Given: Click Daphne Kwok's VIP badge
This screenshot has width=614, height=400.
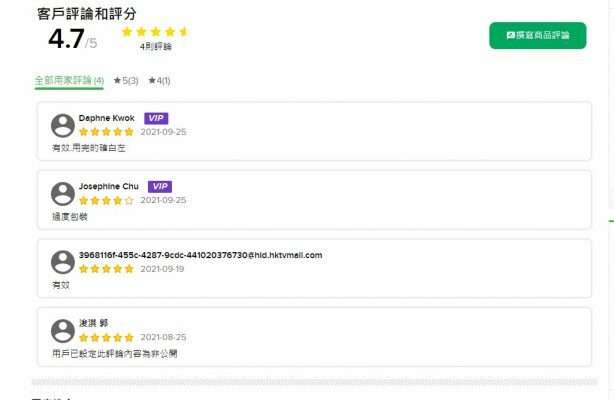Looking at the screenshot, I should [x=156, y=118].
